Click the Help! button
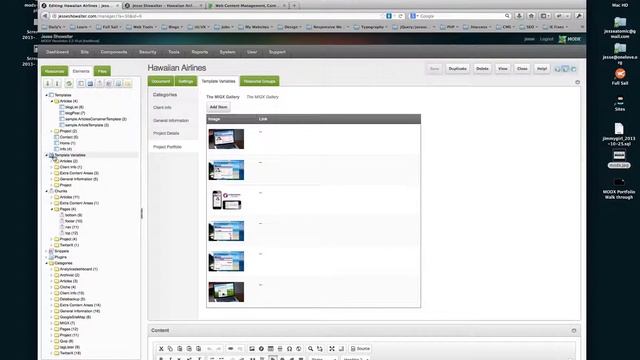640x360 pixels. click(x=542, y=69)
